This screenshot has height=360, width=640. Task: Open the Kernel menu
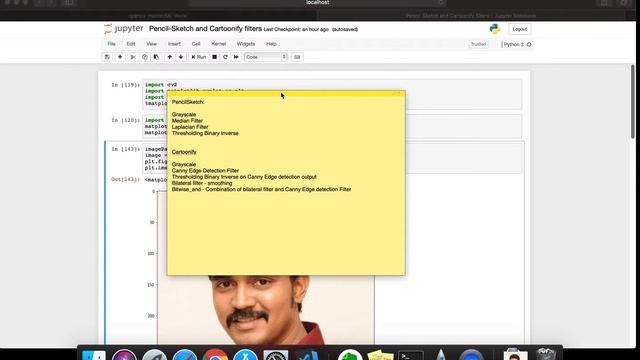[x=218, y=44]
